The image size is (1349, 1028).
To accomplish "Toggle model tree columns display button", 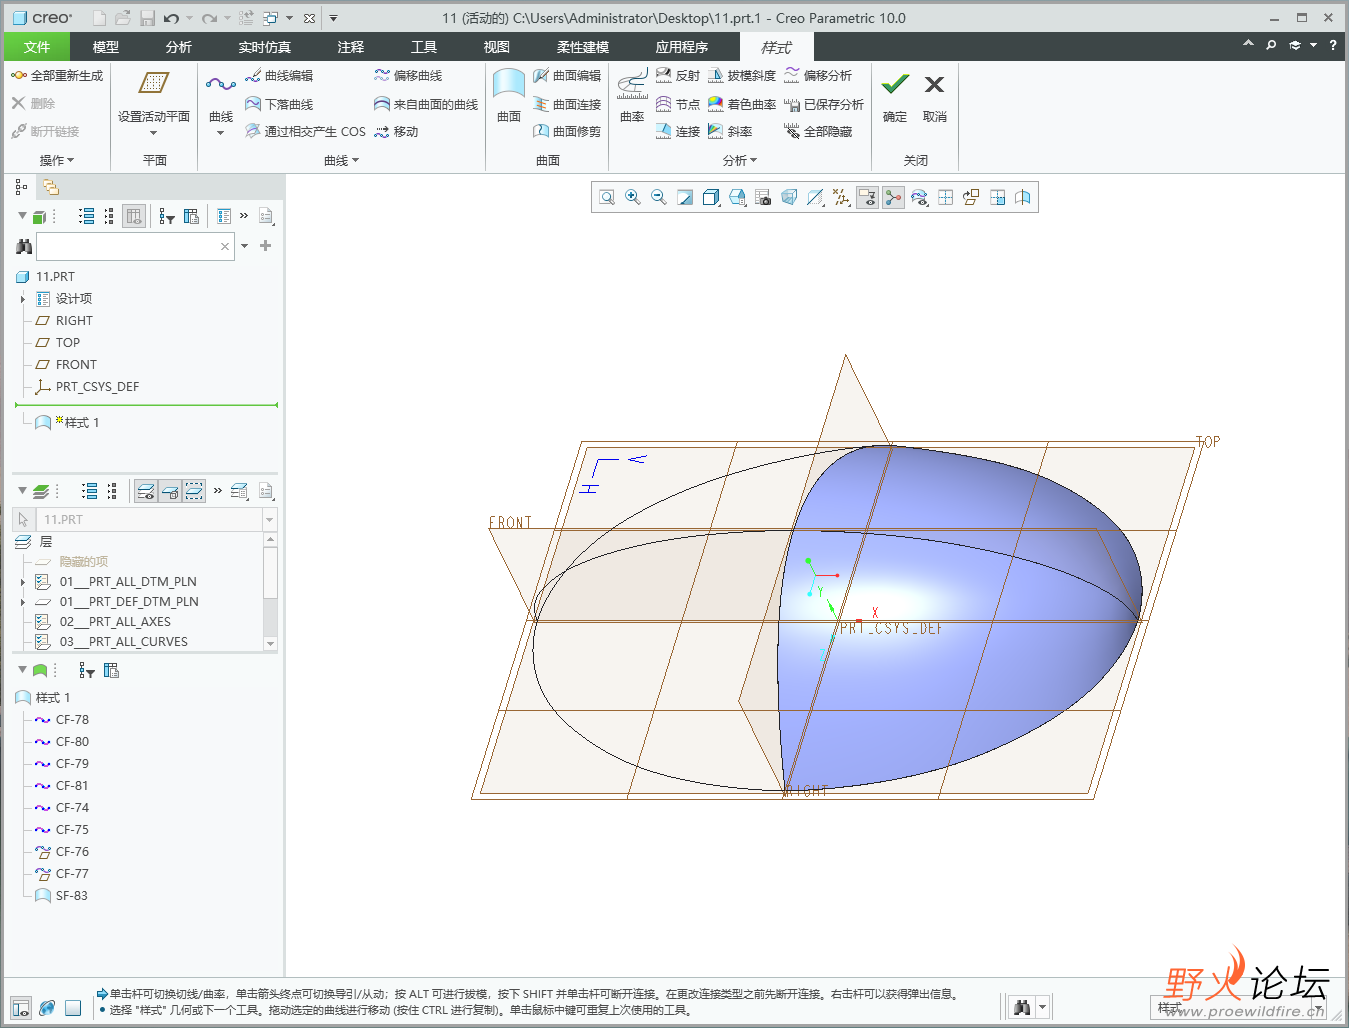I will tap(134, 216).
